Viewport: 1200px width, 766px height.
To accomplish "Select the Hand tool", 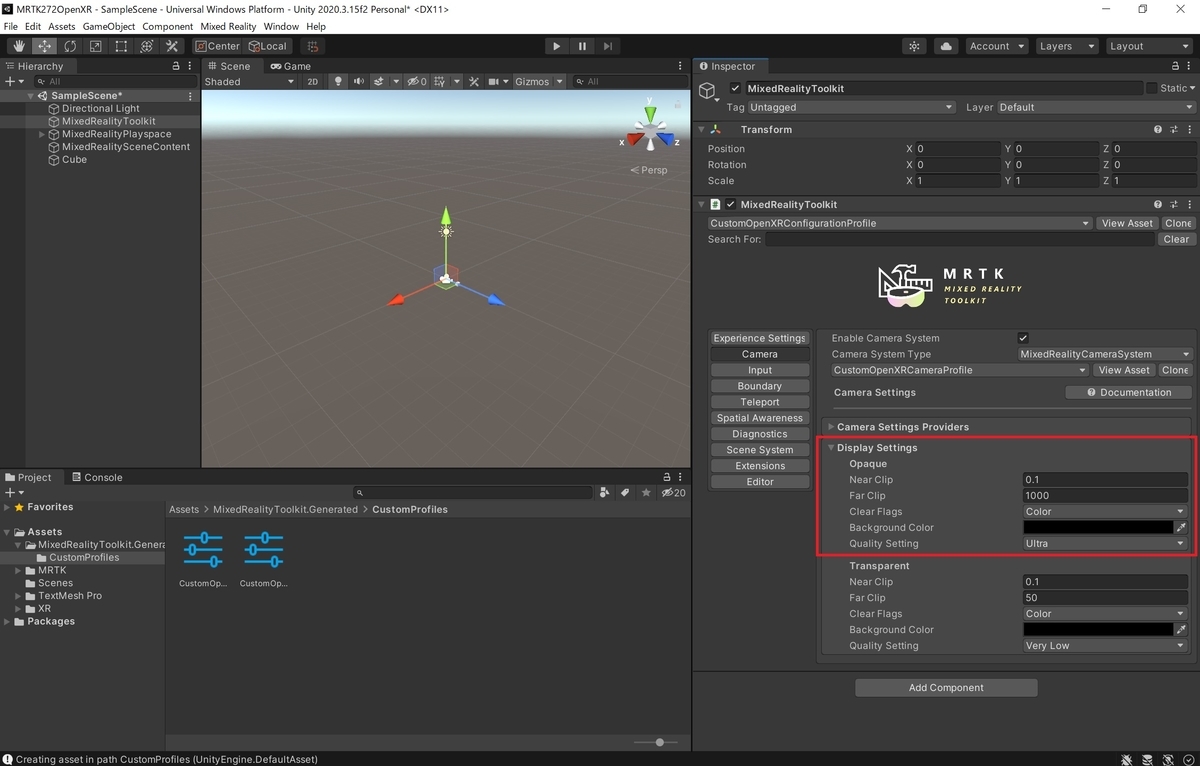I will (x=19, y=46).
